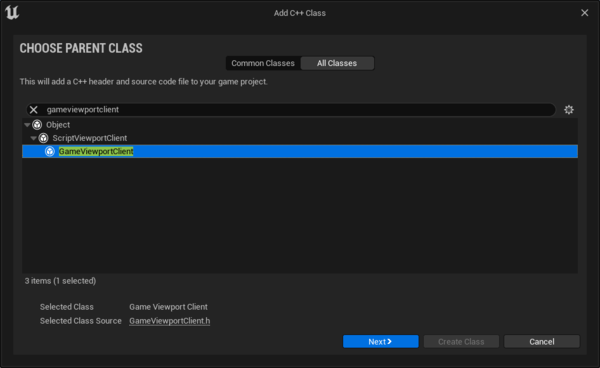Image resolution: width=600 pixels, height=368 pixels.
Task: Click the Unreal Engine logo icon
Action: point(12,13)
